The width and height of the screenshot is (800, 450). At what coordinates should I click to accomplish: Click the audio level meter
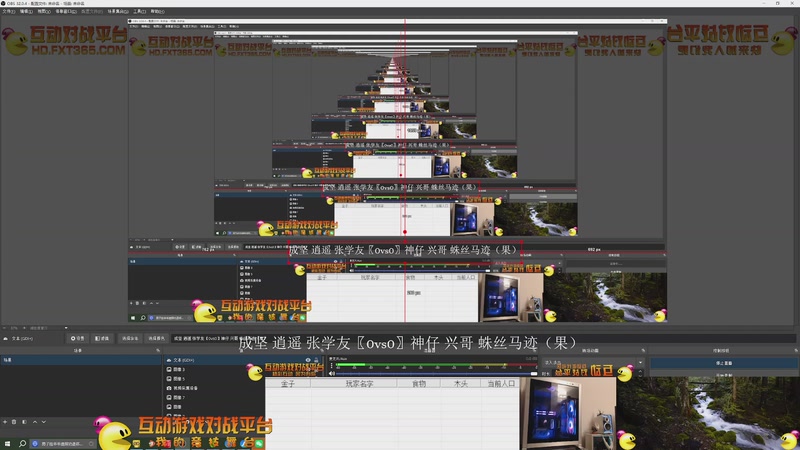[437, 365]
